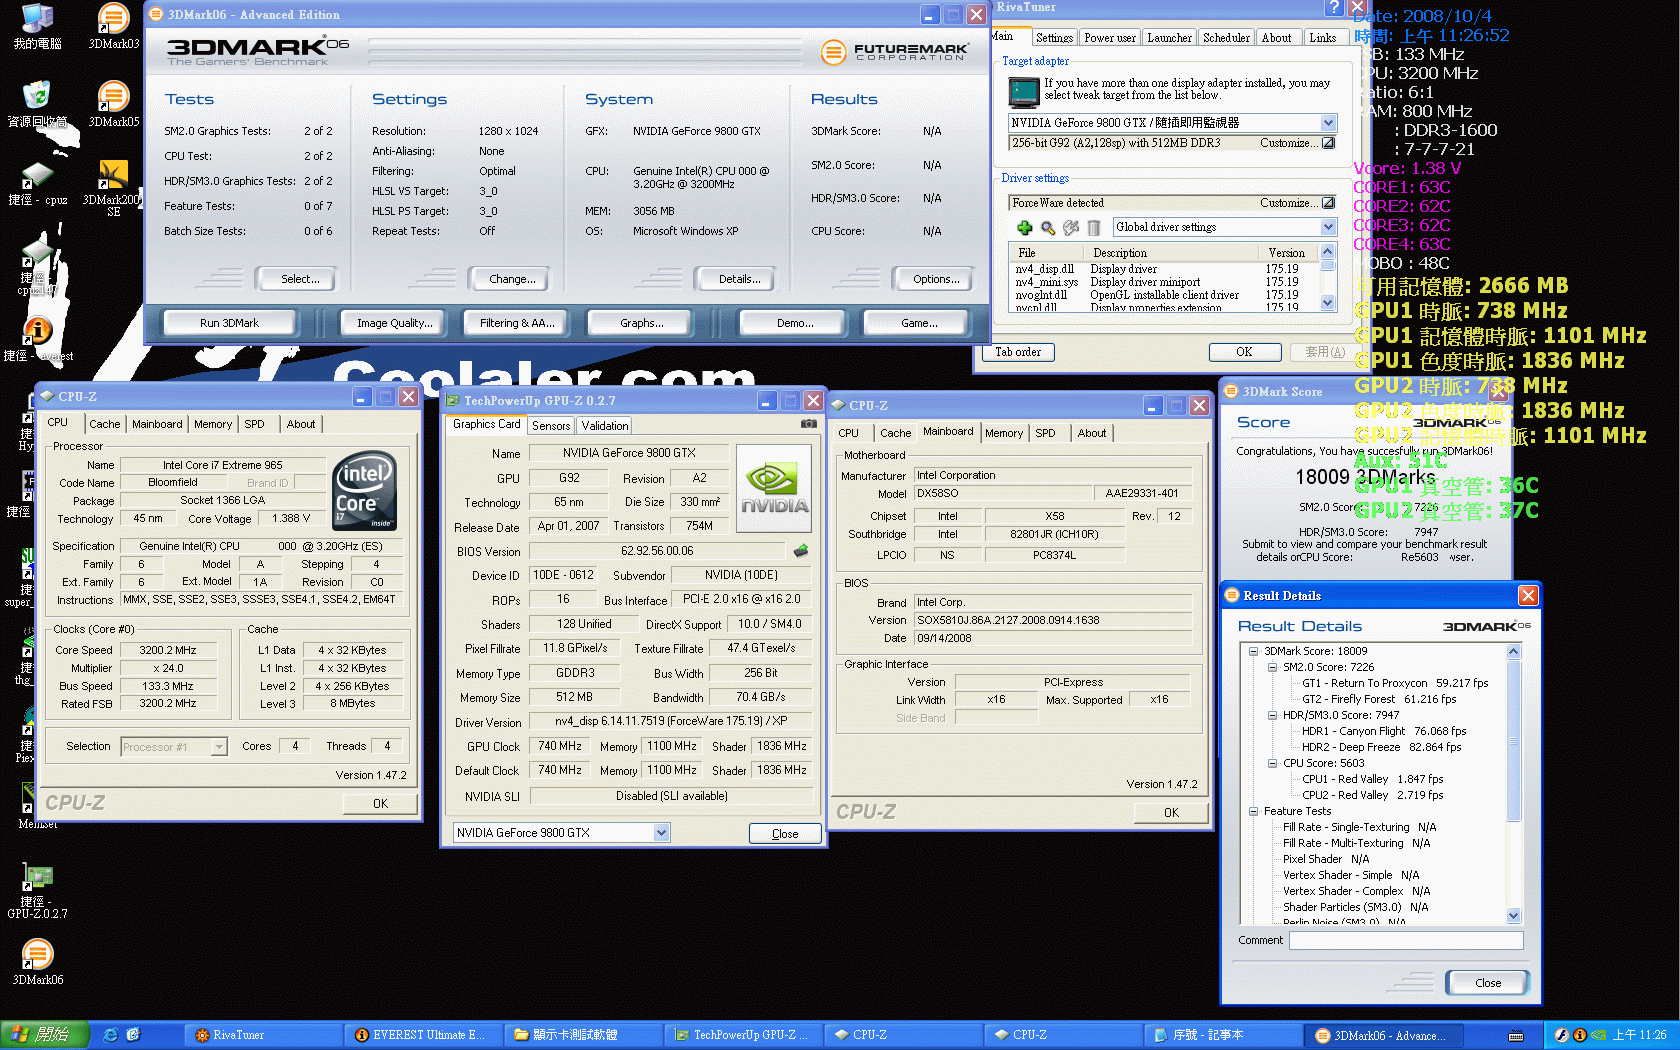This screenshot has width=1680, height=1050.
Task: Click the magnifier icon in RivaTuner driver settings
Action: click(x=1048, y=228)
